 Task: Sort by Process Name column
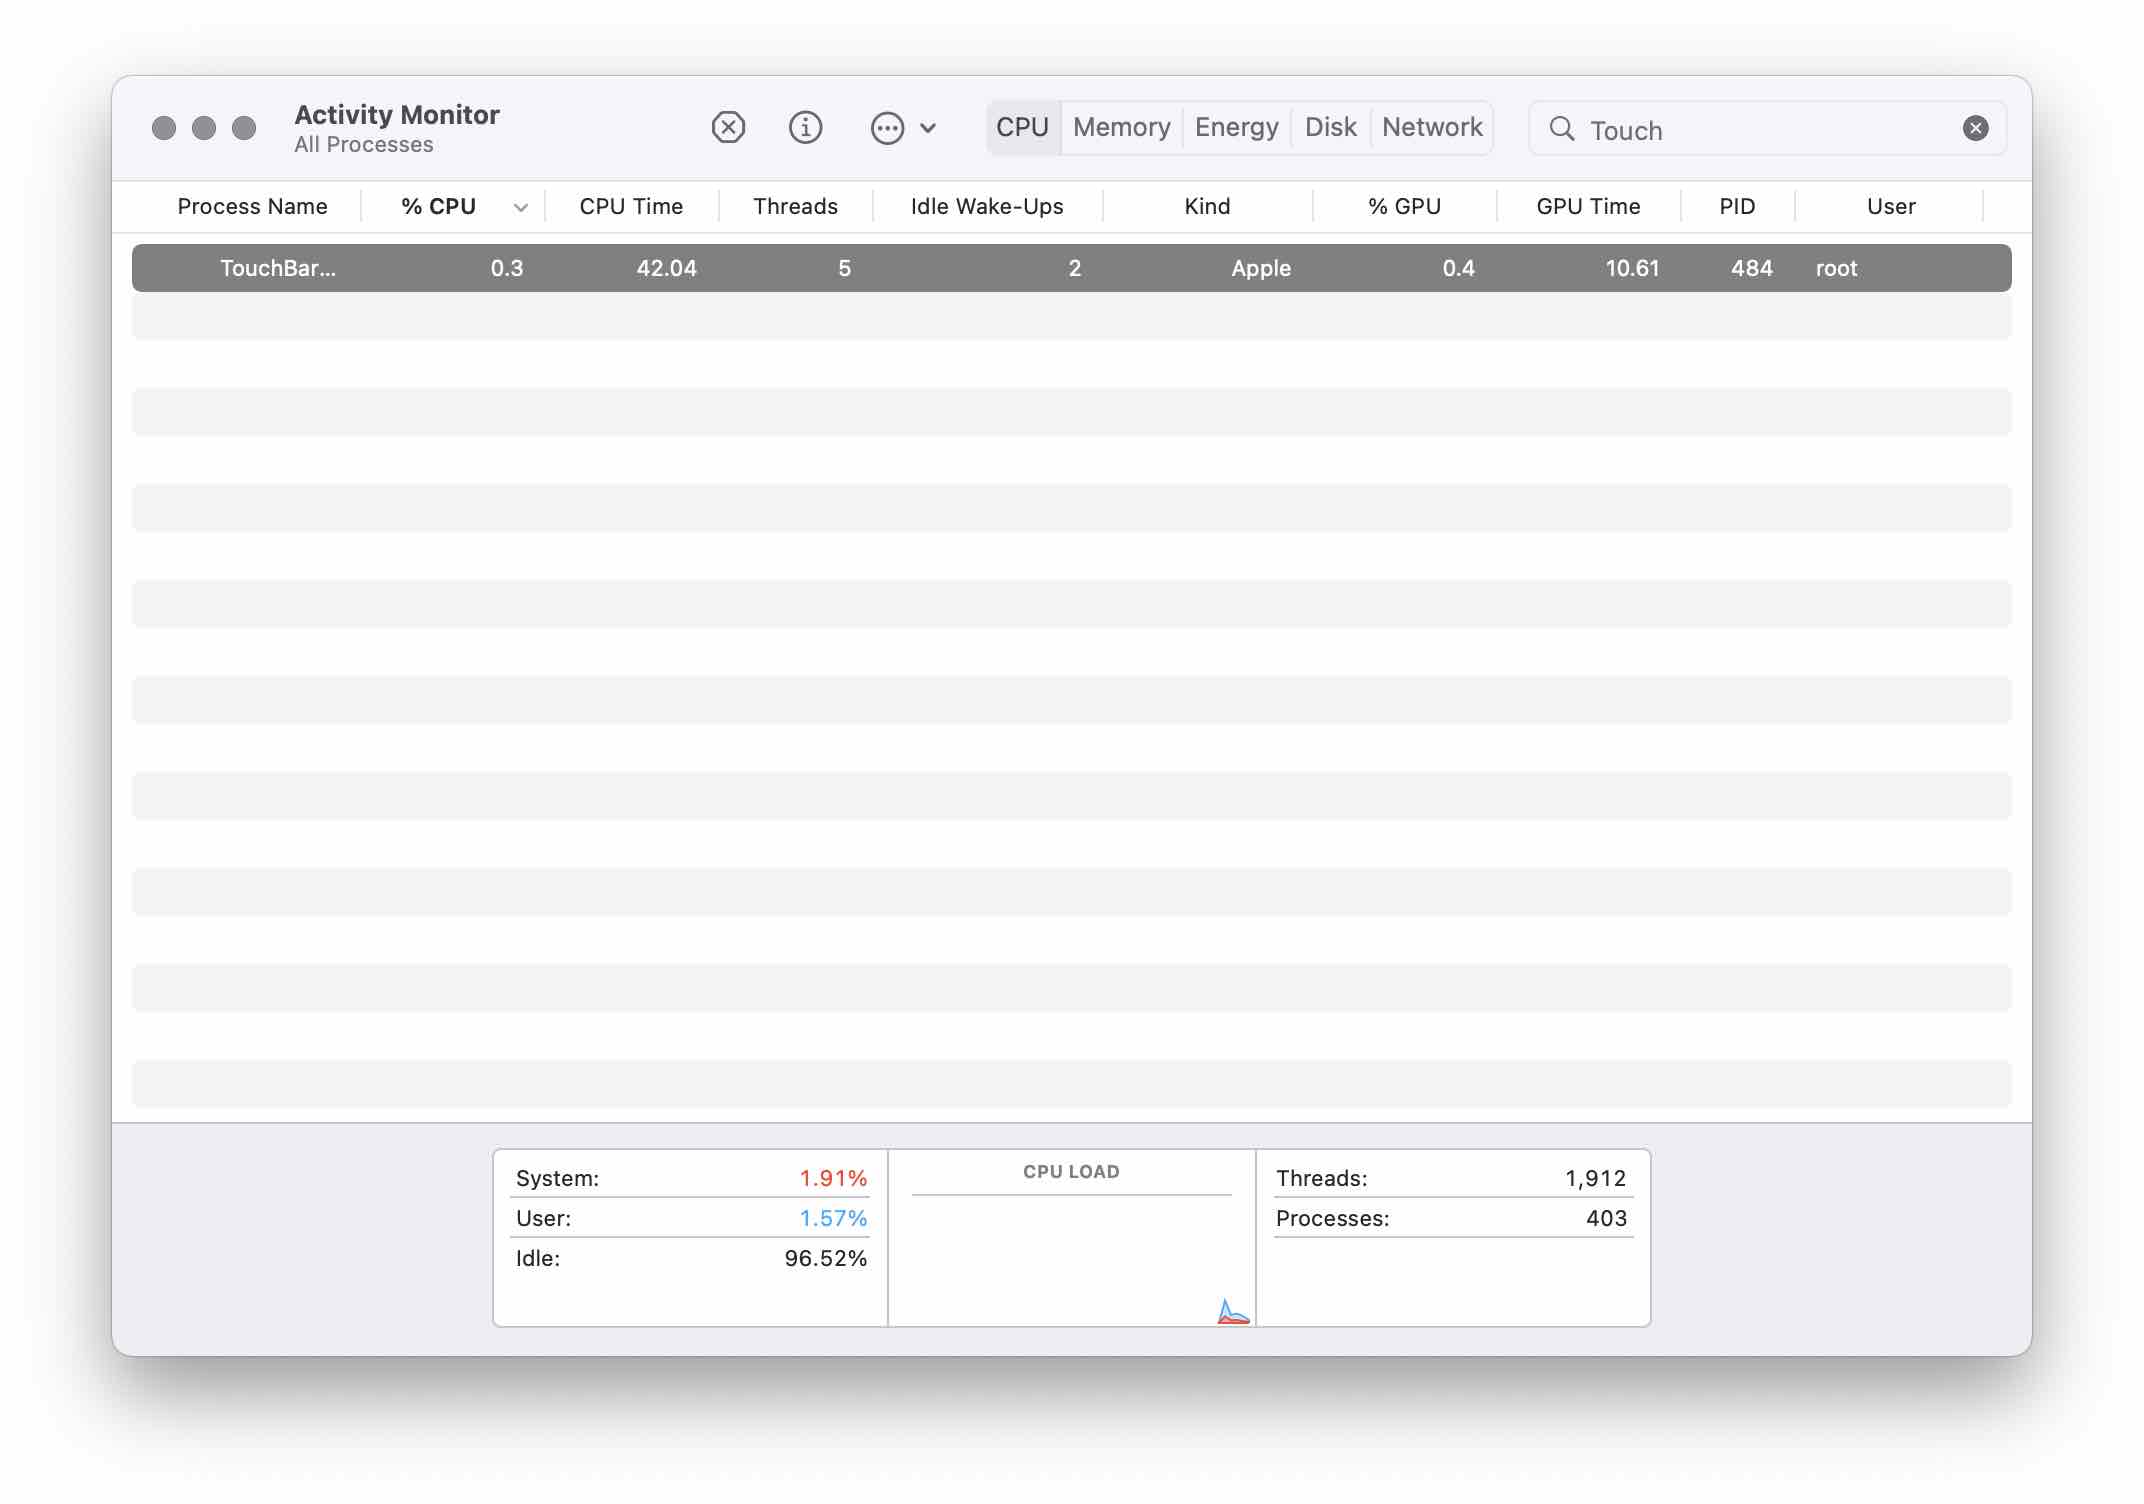tap(252, 206)
